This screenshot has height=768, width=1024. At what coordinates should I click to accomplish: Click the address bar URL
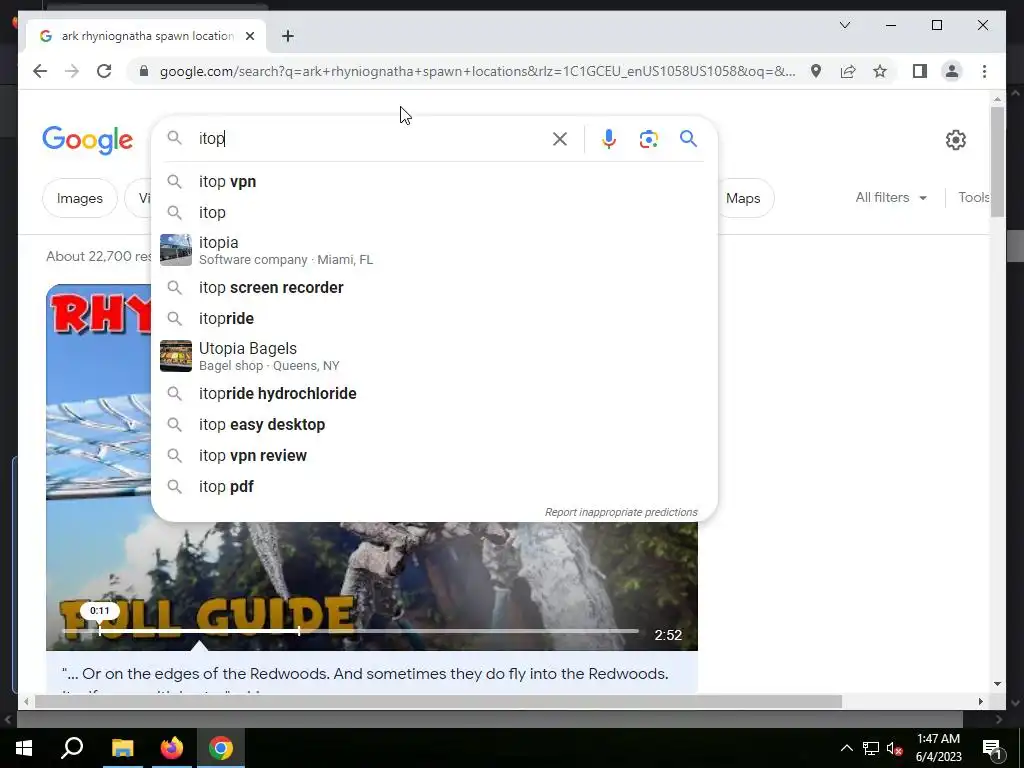[477, 71]
